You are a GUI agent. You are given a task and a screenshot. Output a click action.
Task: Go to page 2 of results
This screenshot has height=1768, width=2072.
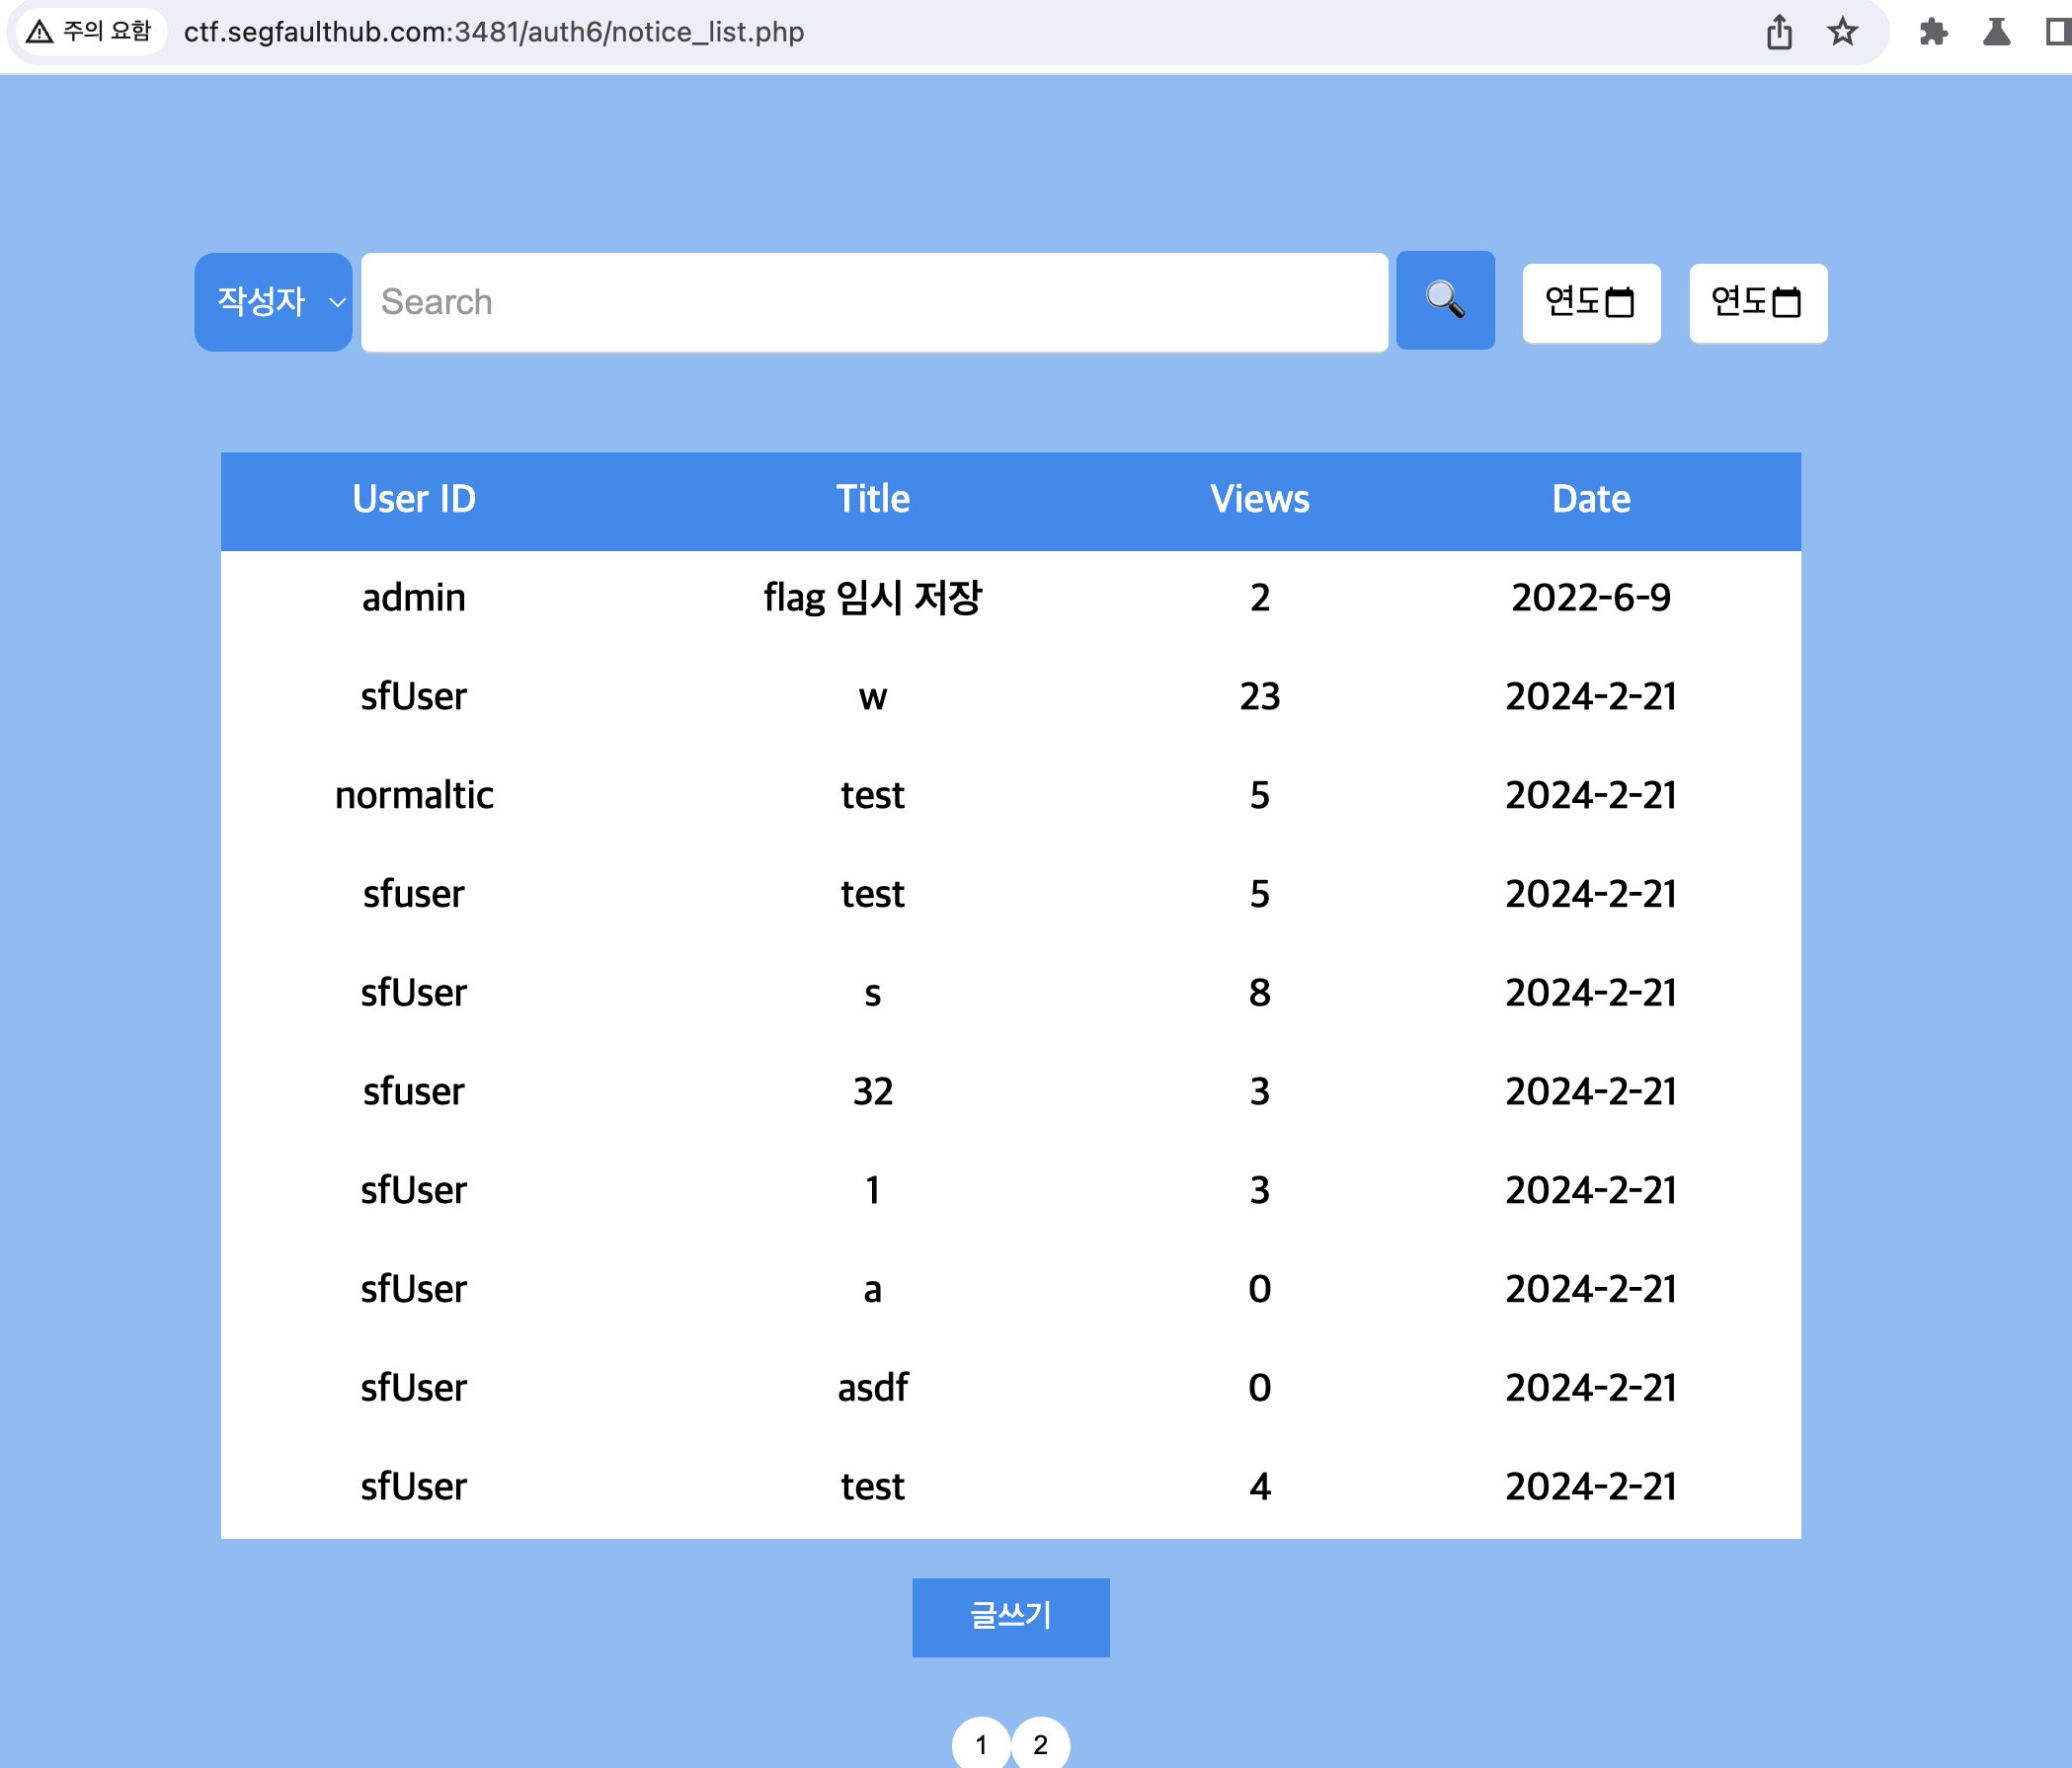(1040, 1744)
